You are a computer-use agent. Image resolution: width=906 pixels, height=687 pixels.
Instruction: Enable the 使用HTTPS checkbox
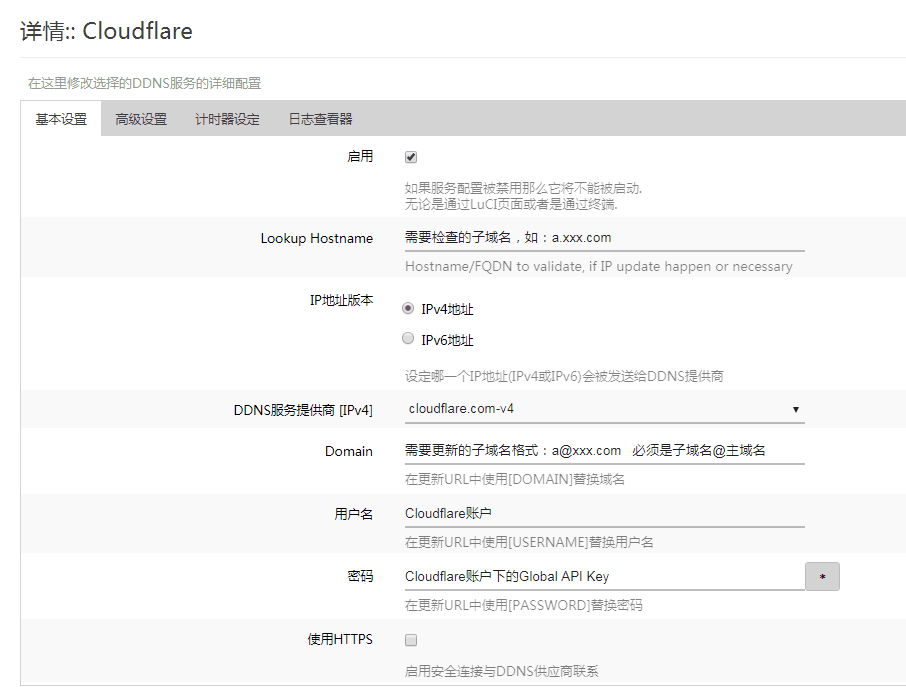pyautogui.click(x=411, y=640)
